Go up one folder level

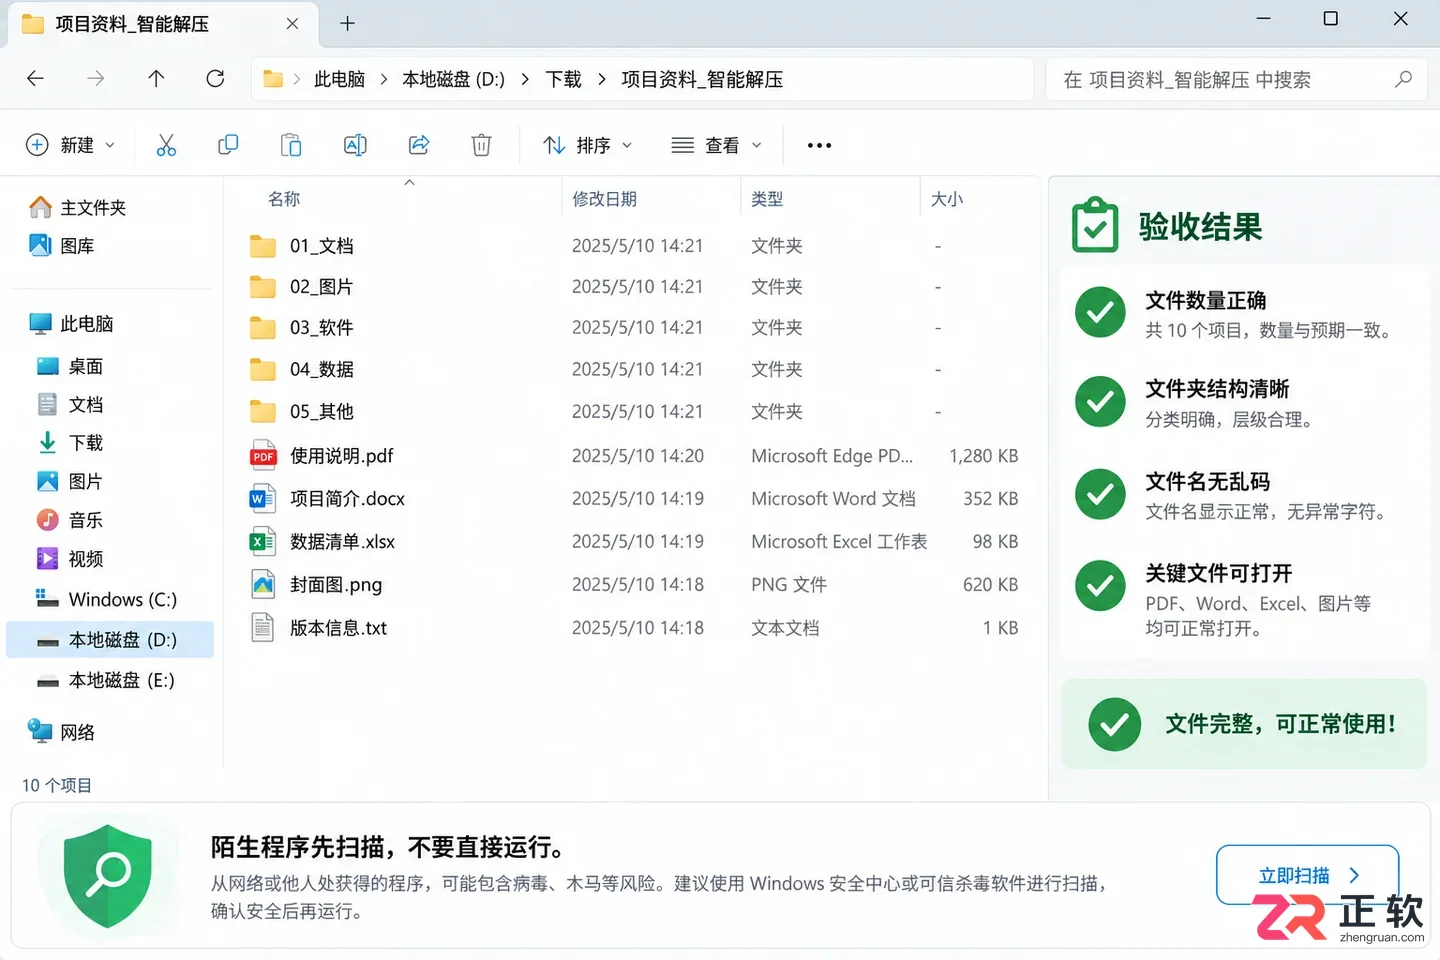click(156, 79)
